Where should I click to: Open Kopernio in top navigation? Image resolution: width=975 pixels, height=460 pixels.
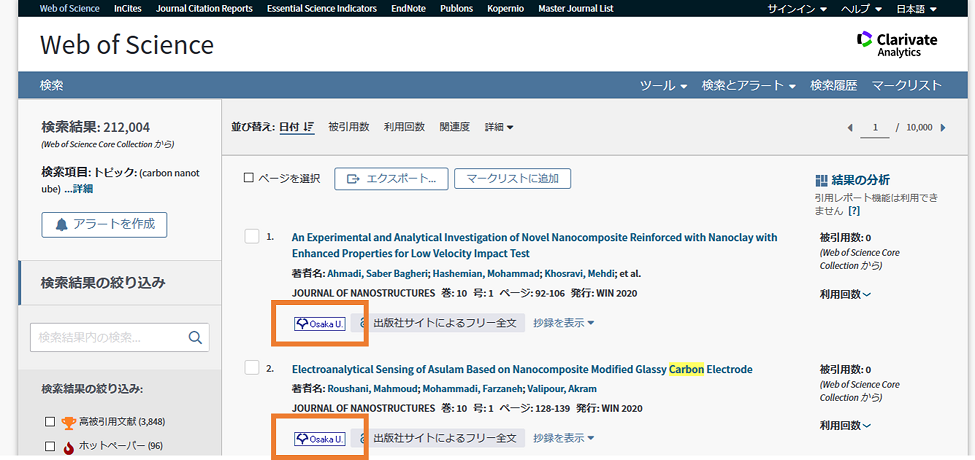(506, 9)
